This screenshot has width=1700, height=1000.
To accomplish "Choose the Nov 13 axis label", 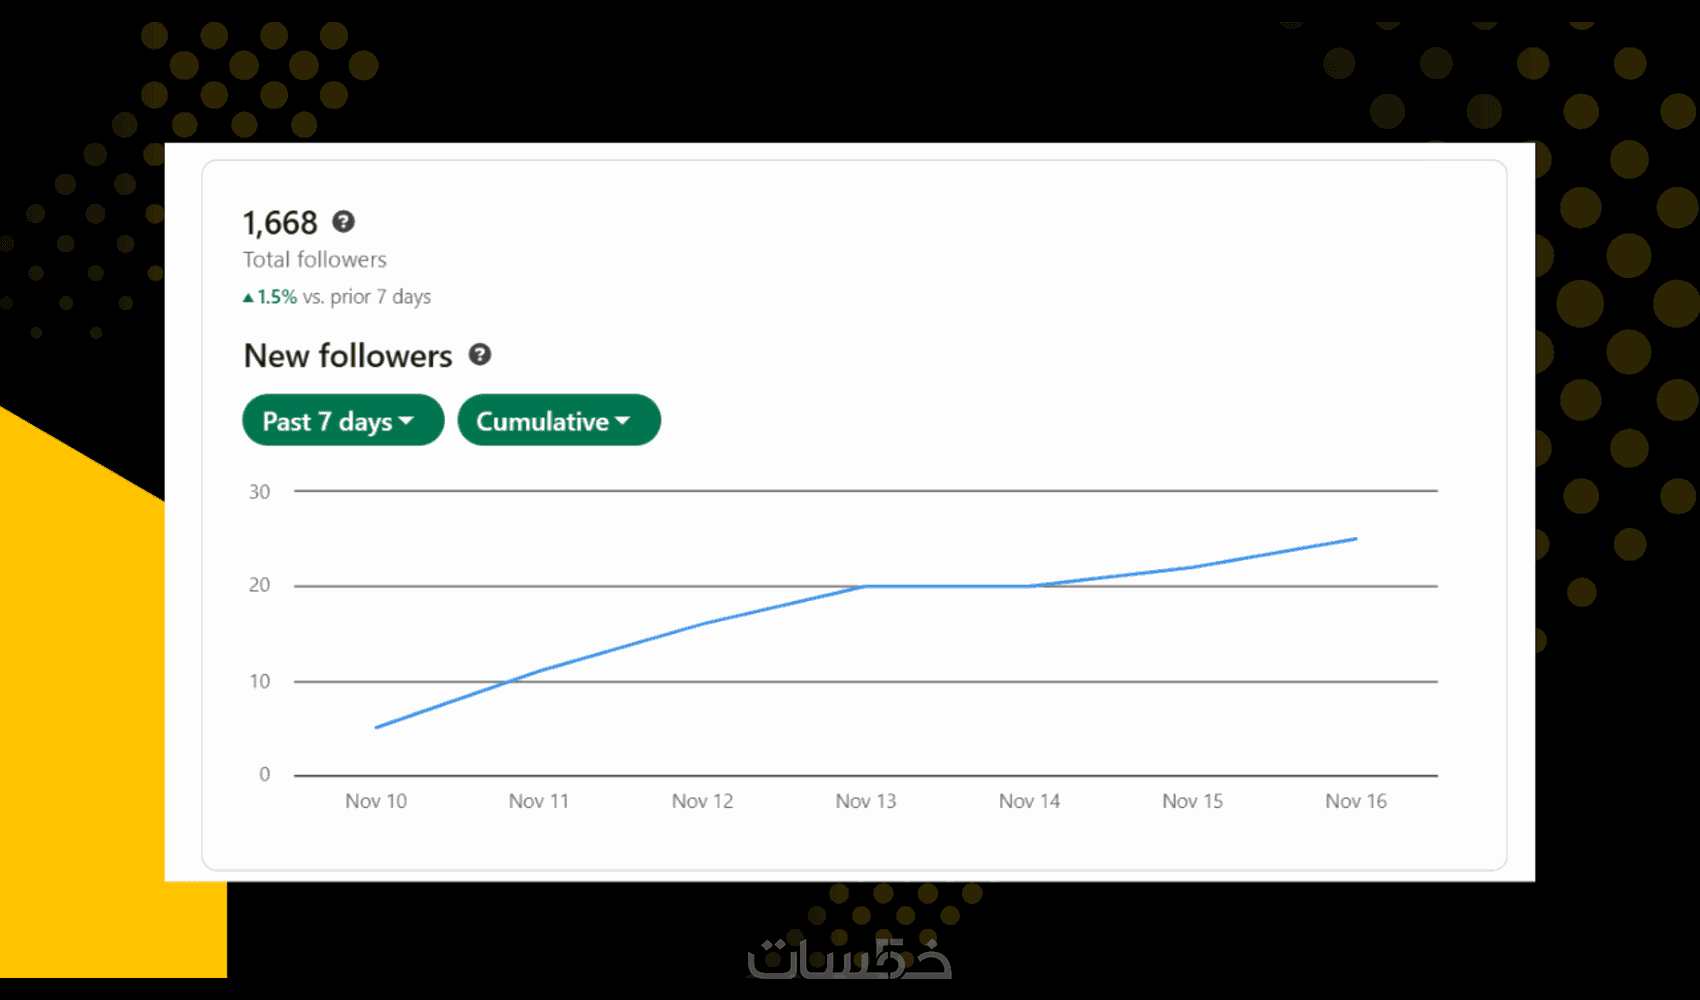I will (866, 801).
